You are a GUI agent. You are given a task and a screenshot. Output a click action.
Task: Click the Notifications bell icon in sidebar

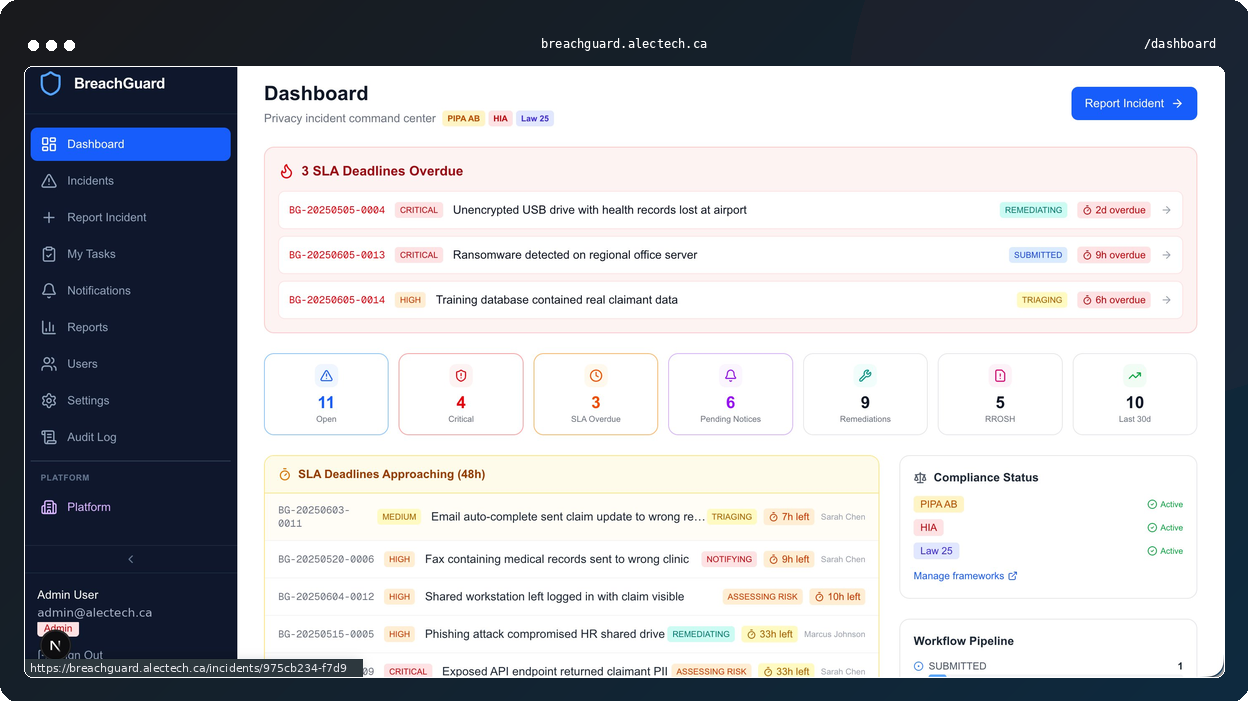(49, 291)
